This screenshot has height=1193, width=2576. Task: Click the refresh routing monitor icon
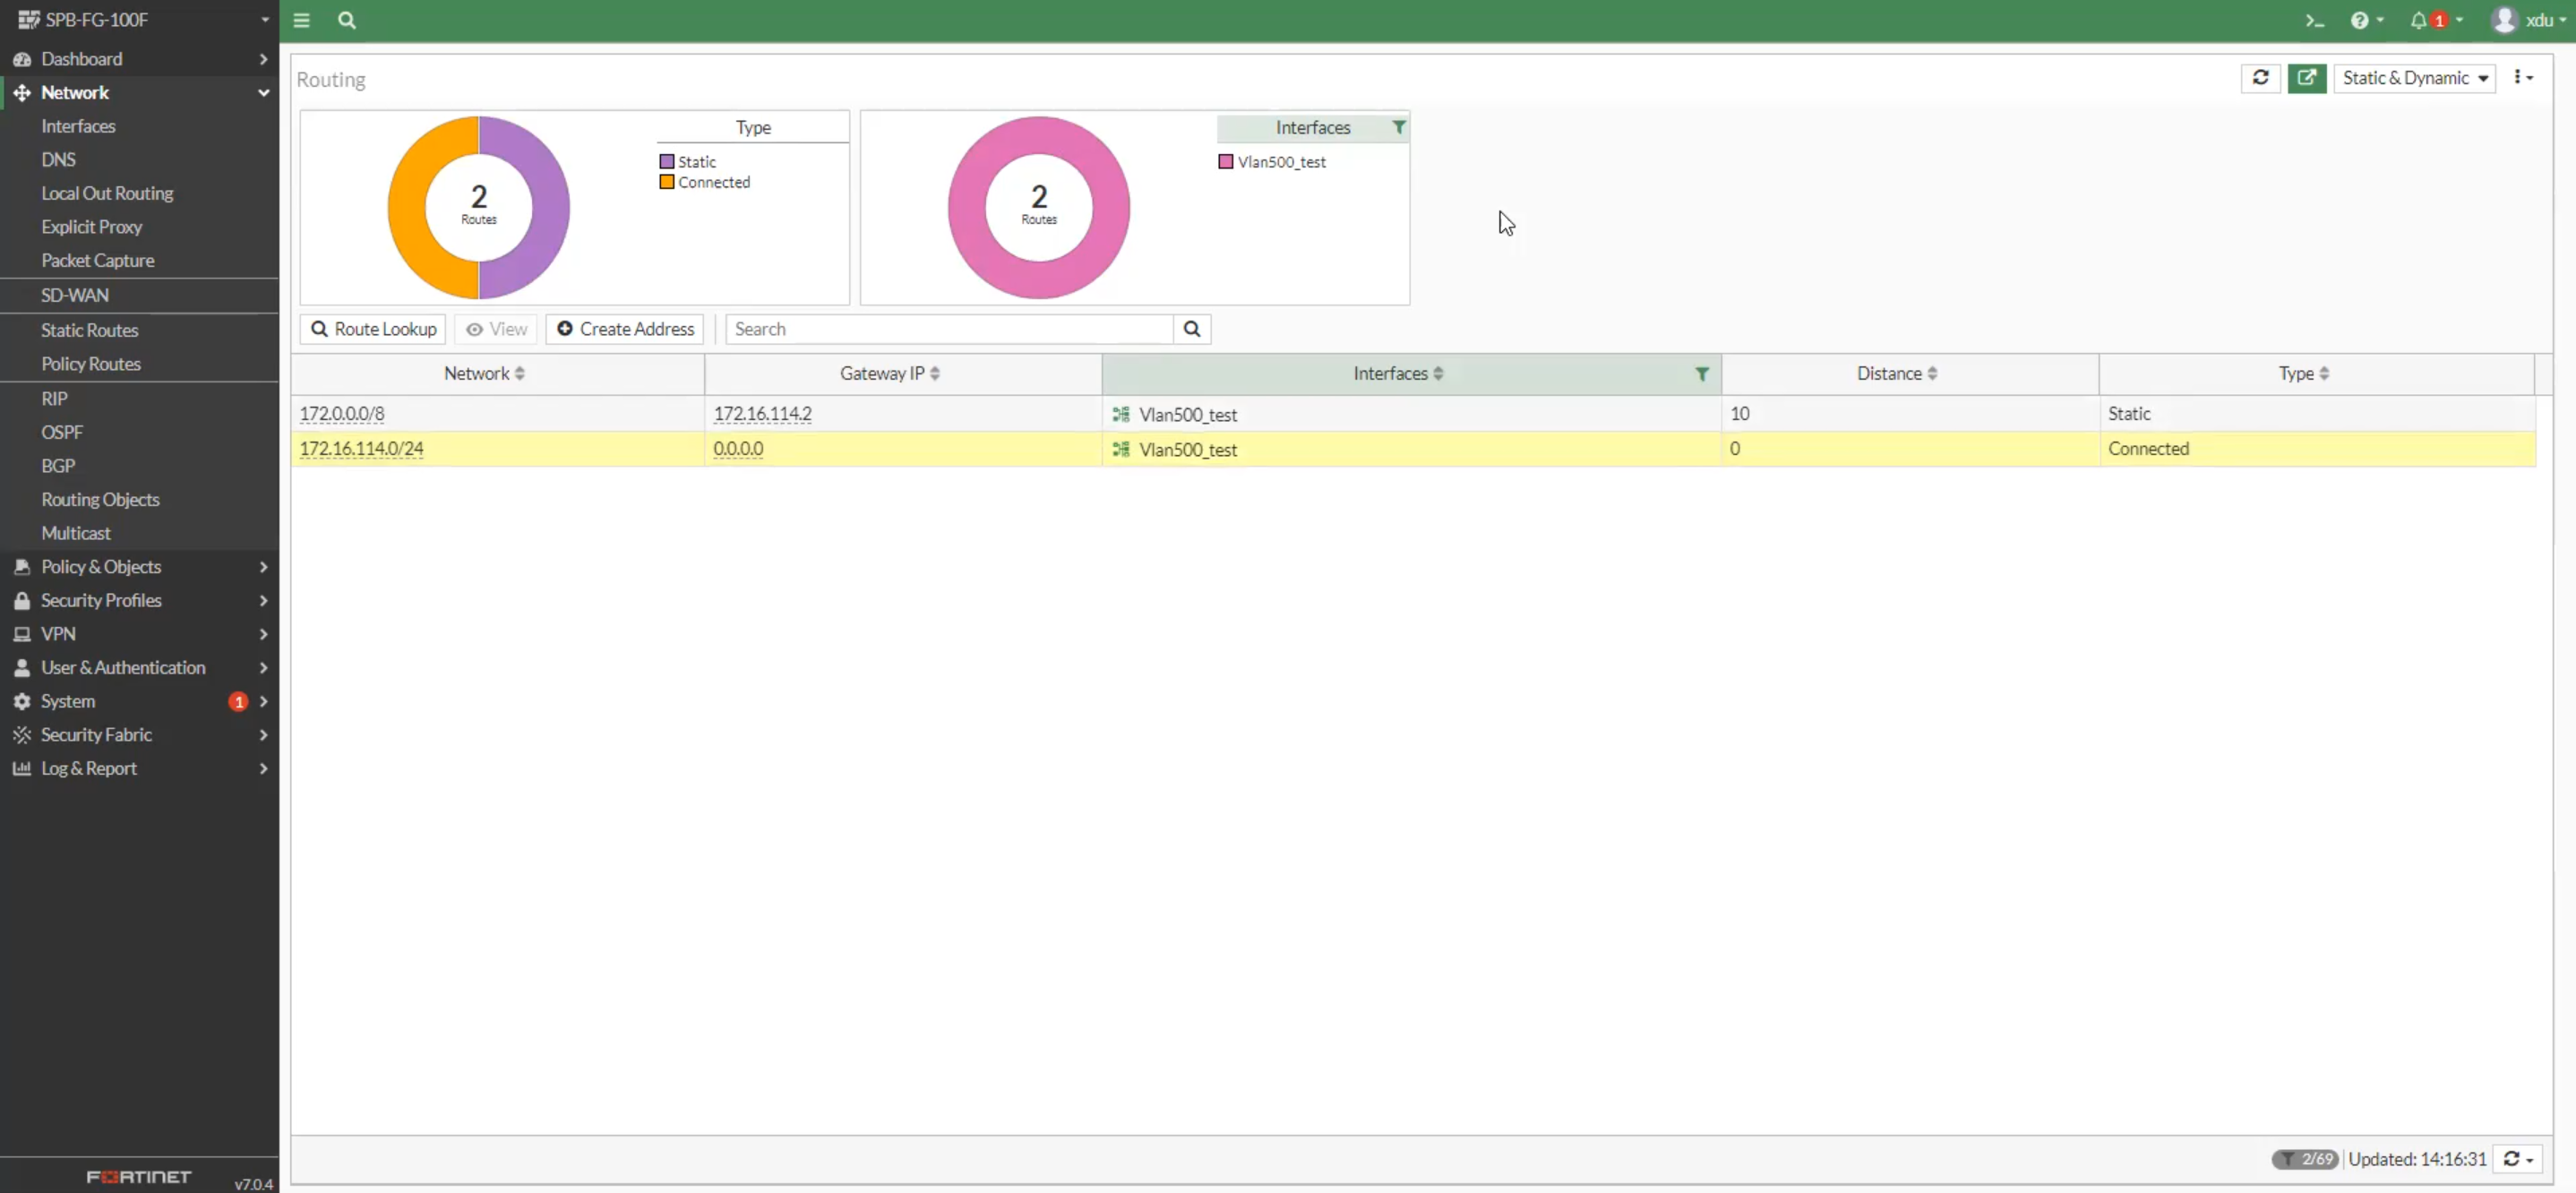click(x=2260, y=77)
